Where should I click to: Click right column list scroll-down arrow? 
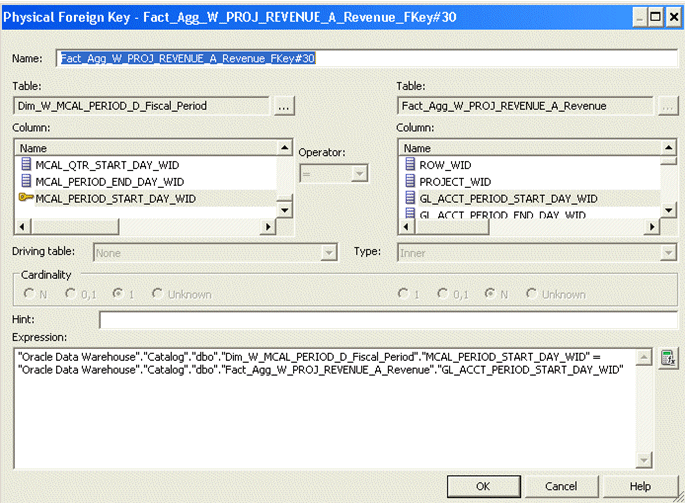[x=668, y=210]
